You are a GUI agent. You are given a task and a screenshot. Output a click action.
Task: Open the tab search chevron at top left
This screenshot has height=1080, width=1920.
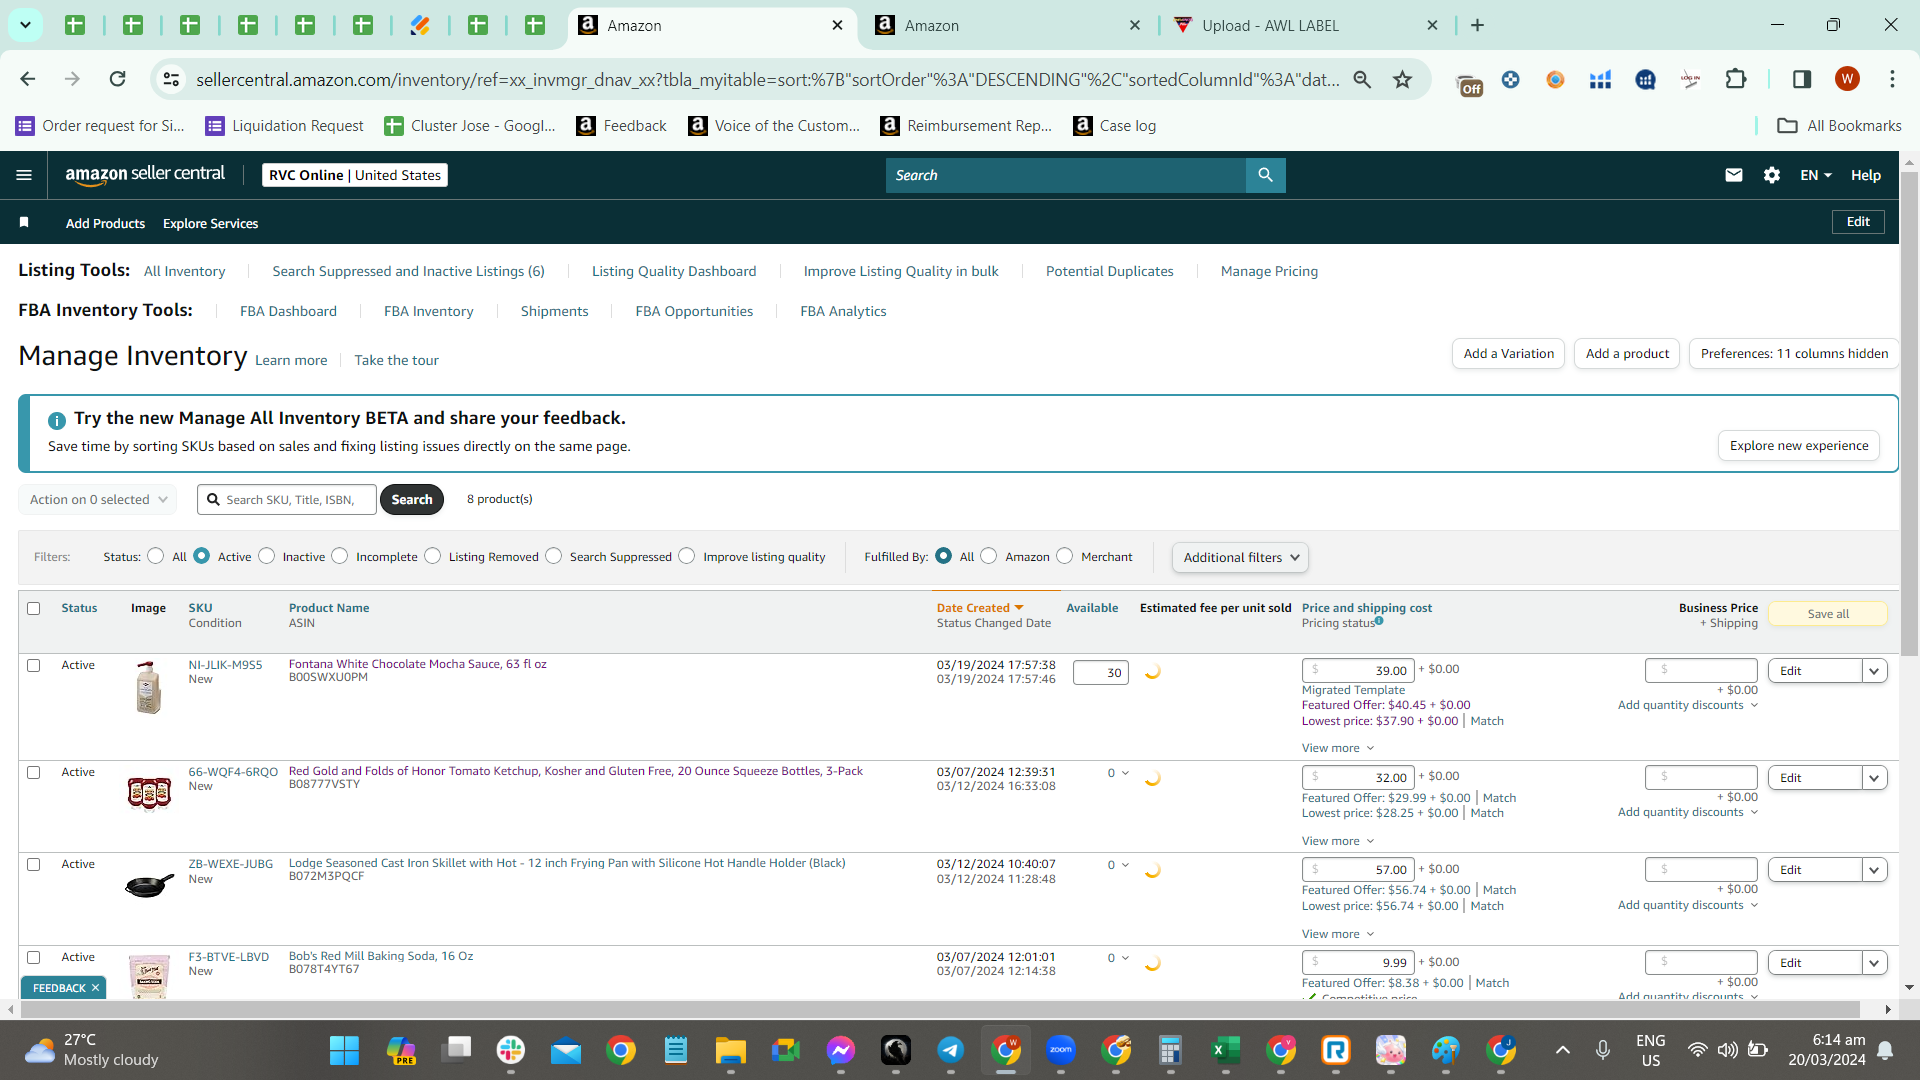tap(25, 25)
